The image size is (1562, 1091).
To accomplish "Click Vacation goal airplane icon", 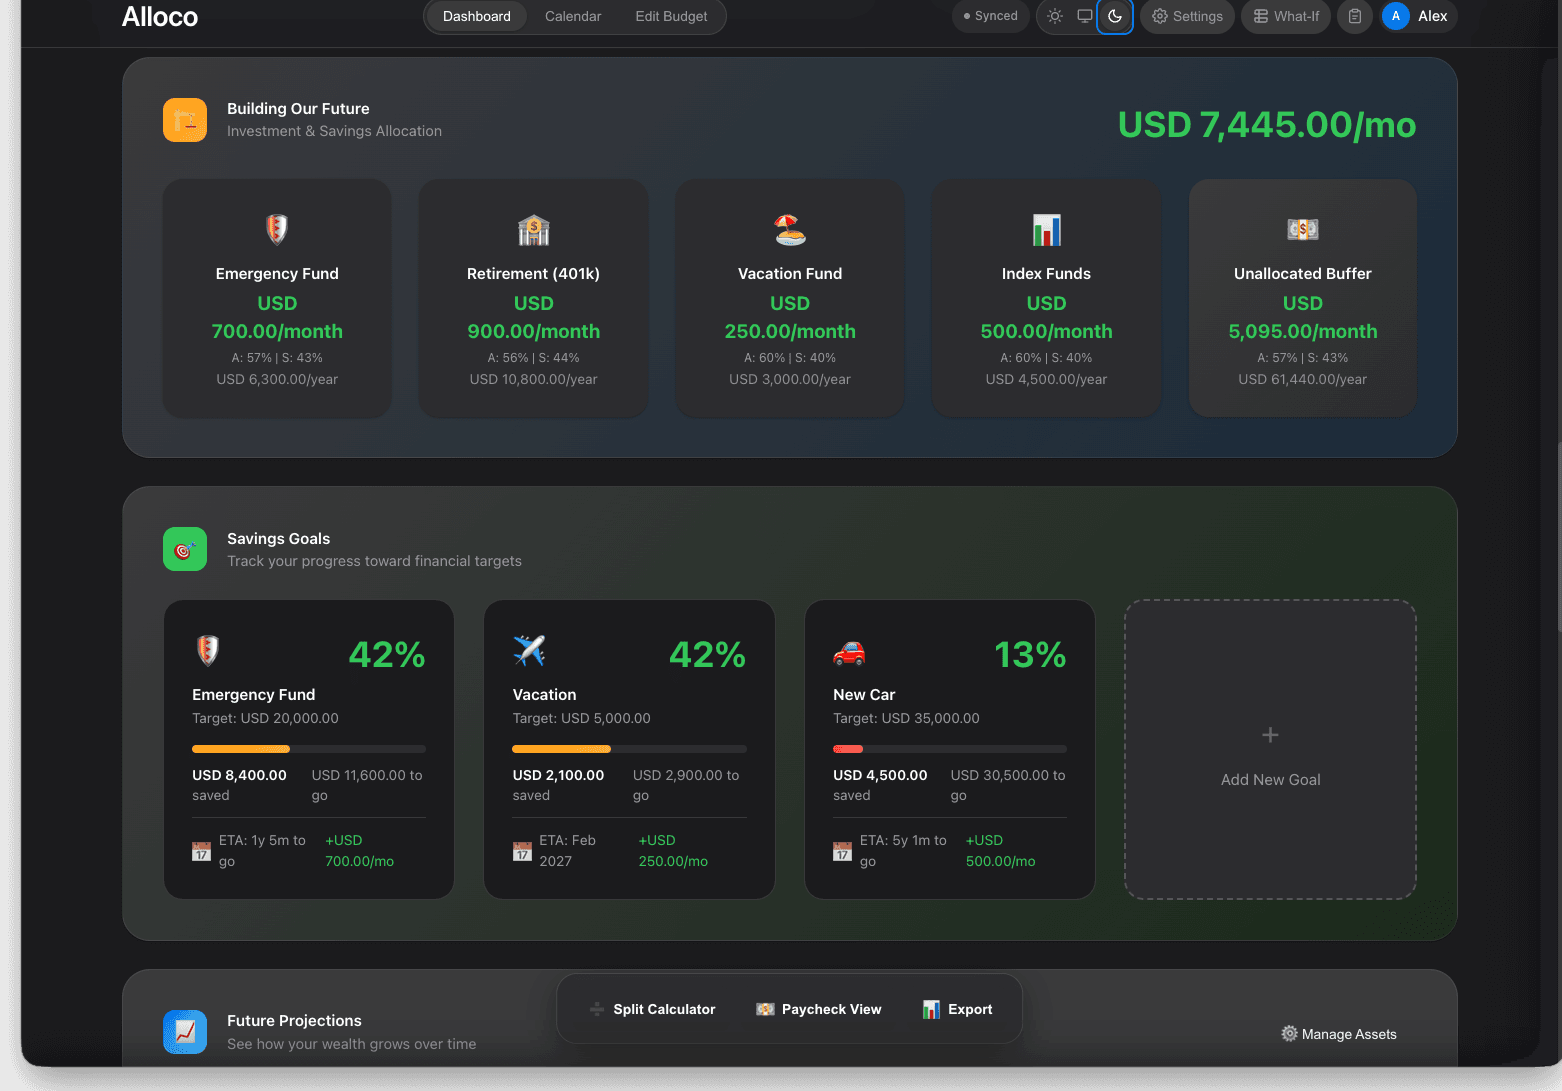I will pyautogui.click(x=529, y=650).
